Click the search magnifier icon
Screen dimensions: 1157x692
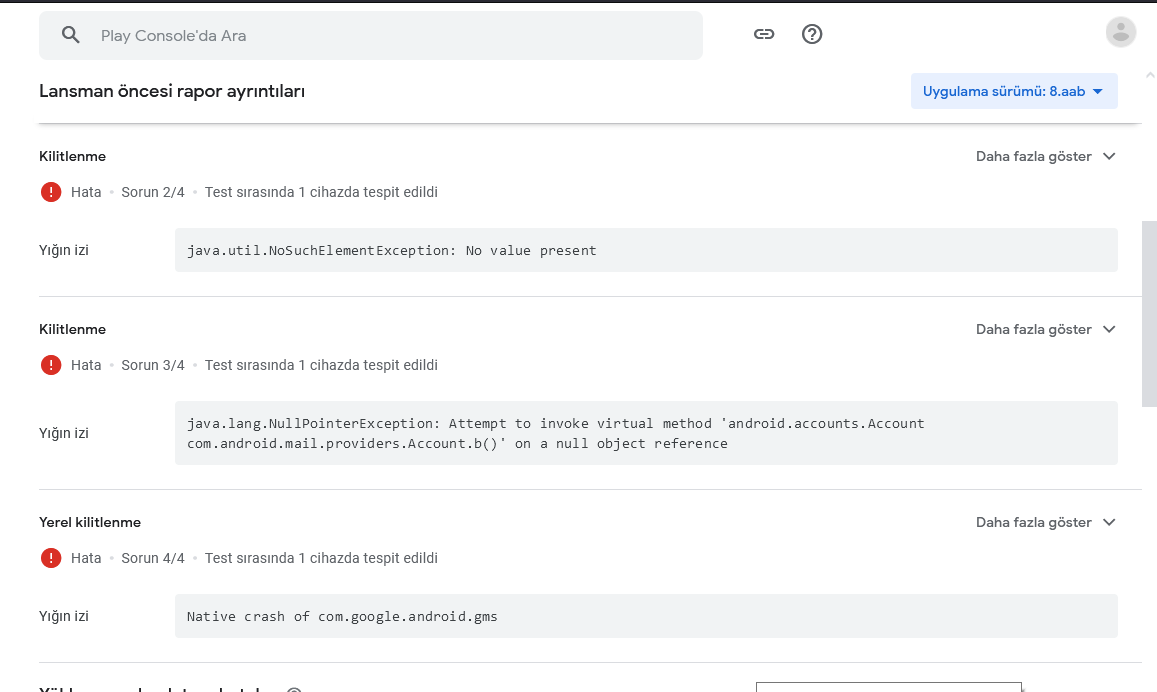(x=70, y=35)
